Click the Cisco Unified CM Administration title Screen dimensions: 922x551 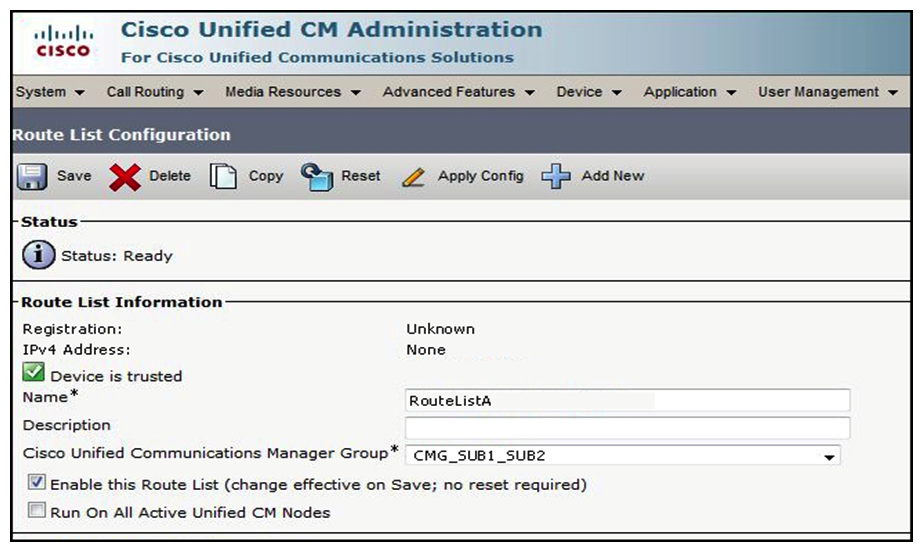[332, 29]
